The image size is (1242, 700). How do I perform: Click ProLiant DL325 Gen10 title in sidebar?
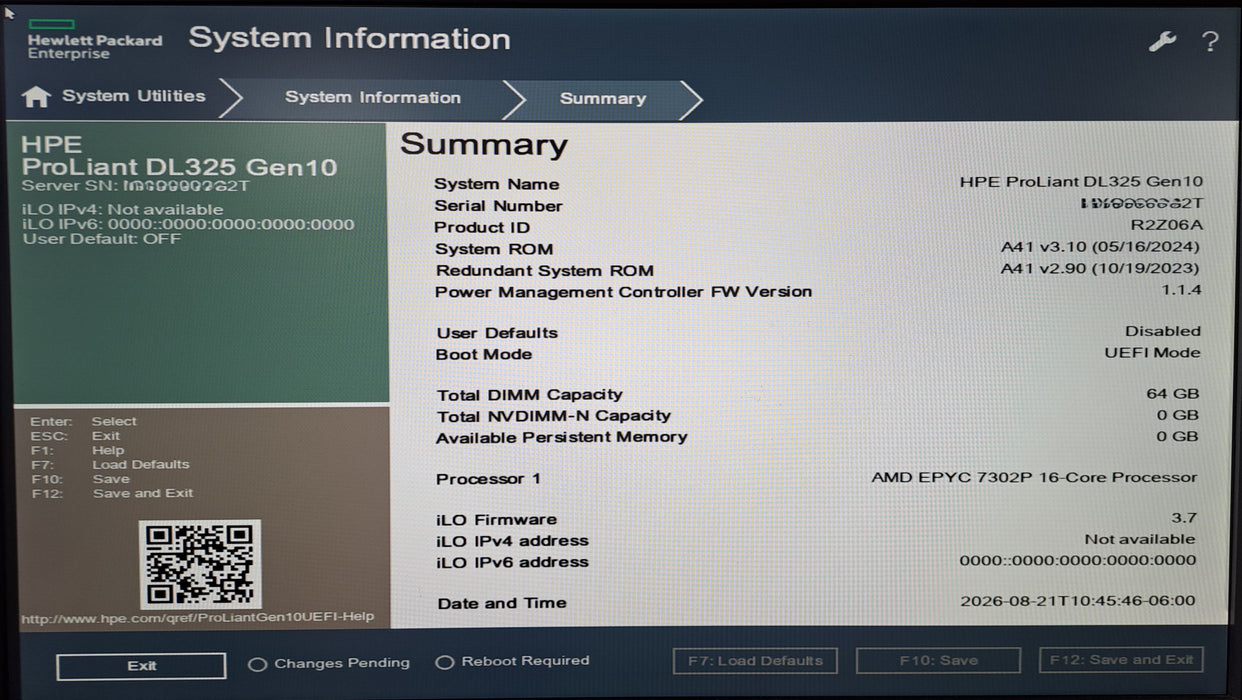point(180,167)
